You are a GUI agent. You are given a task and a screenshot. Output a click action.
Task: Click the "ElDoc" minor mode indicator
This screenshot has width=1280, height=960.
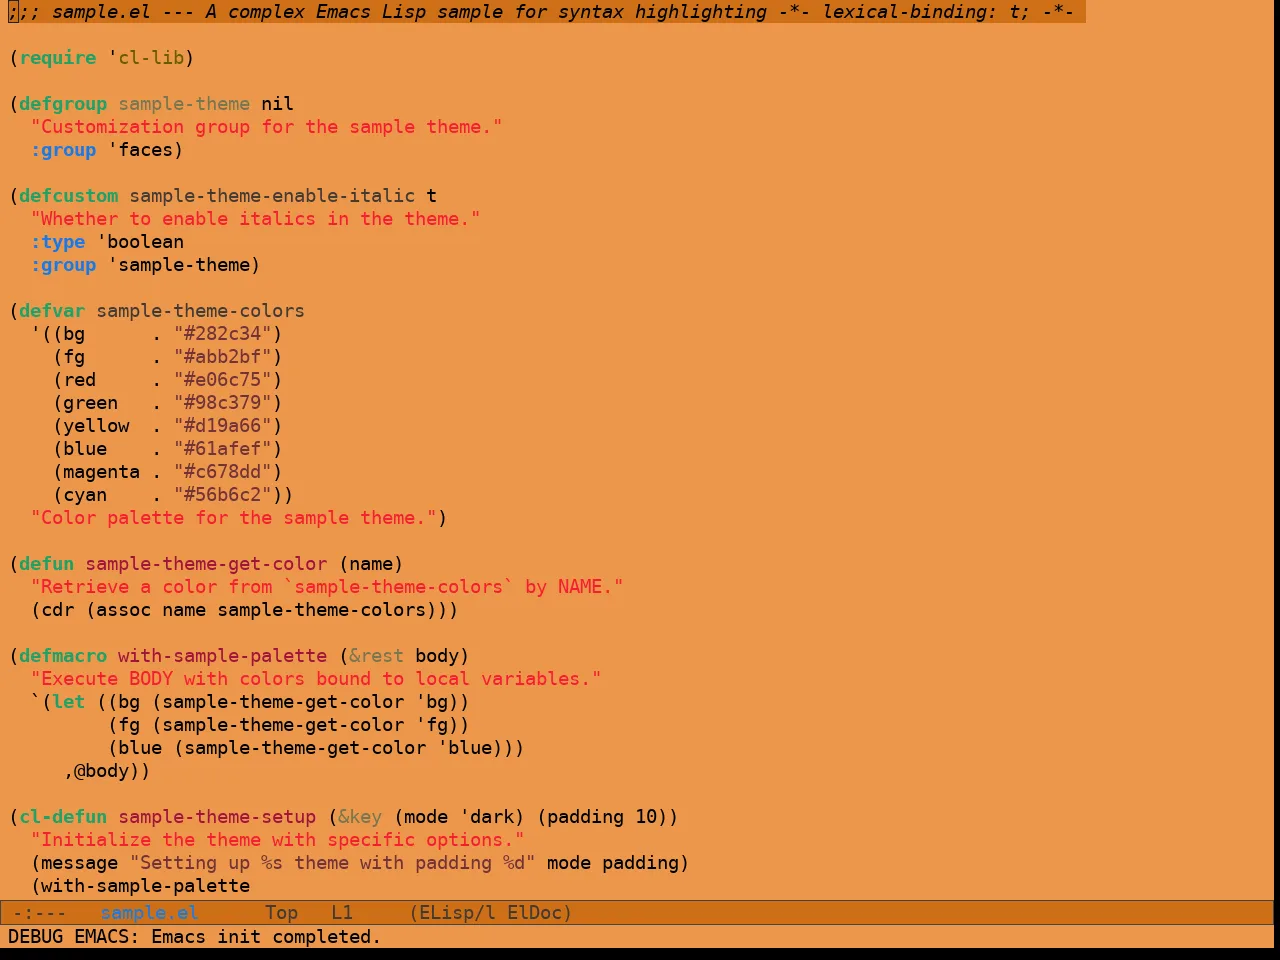534,913
